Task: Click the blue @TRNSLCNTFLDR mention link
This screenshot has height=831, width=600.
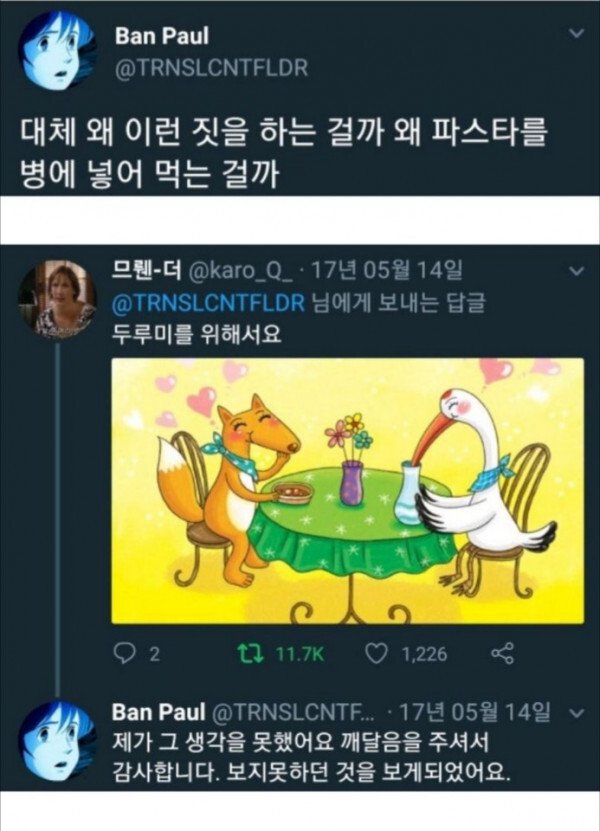Action: pos(209,303)
